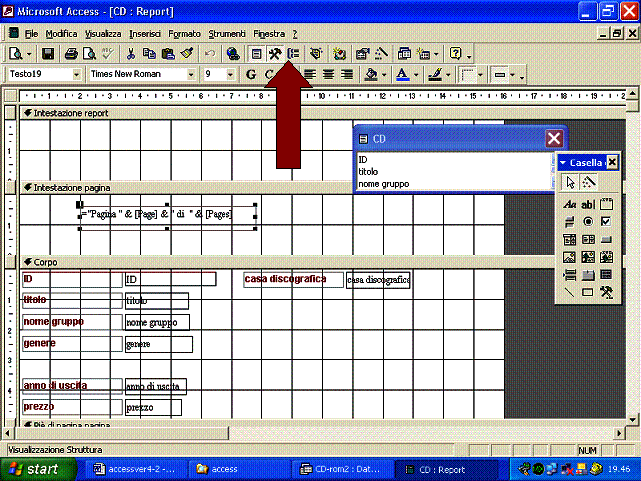The image size is (641, 481).
Task: Click the Print icon in toolbar
Action: coord(71,54)
